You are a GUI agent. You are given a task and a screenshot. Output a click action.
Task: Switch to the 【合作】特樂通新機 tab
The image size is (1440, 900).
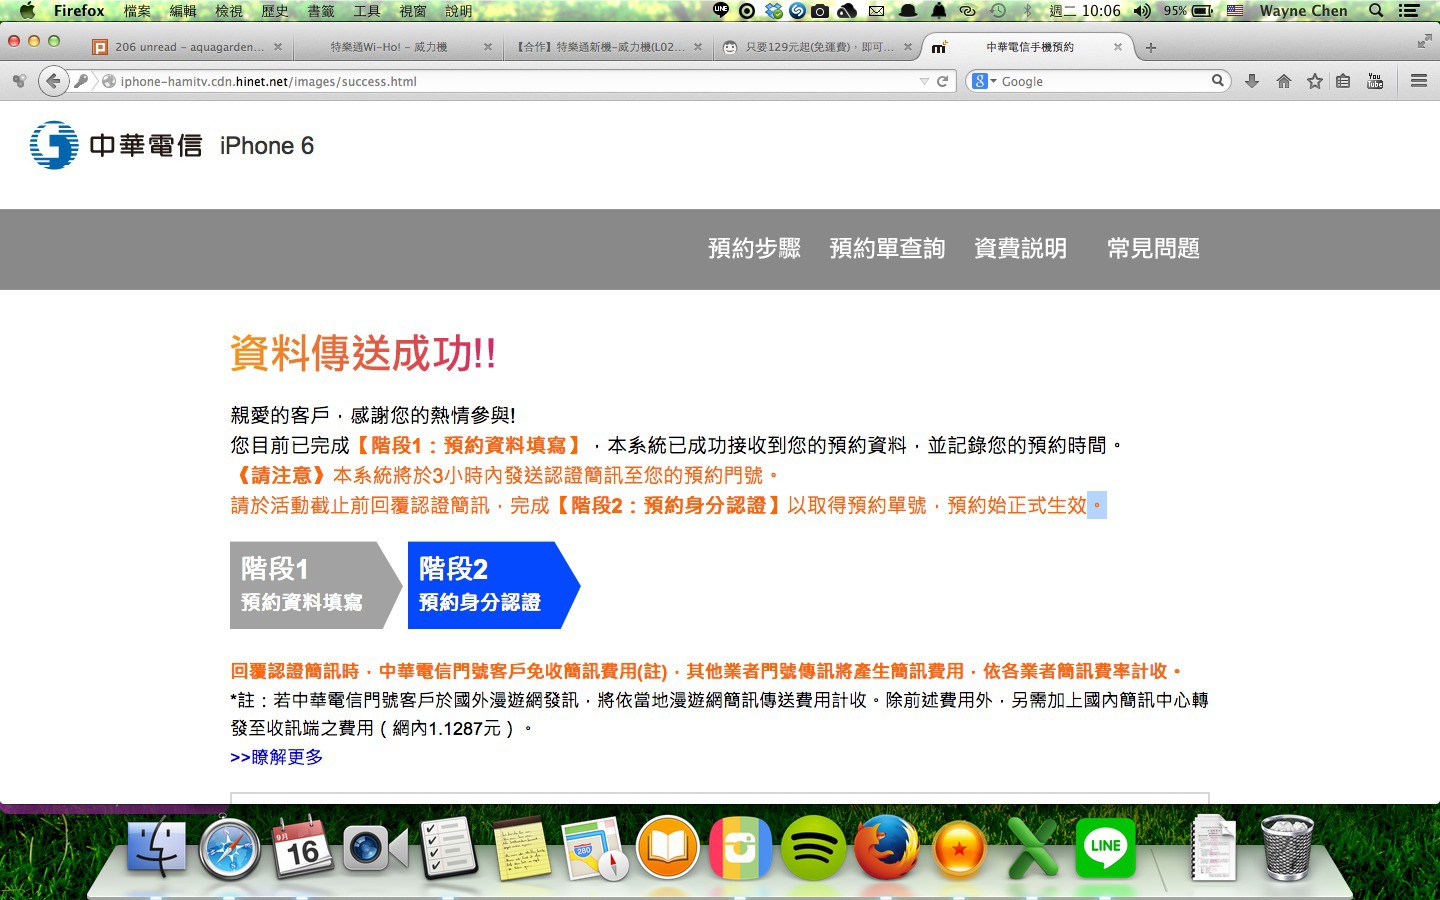[x=606, y=47]
